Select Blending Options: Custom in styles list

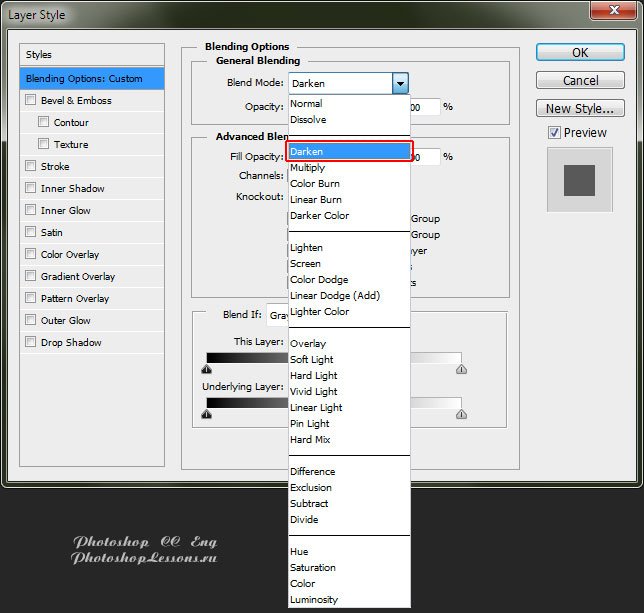pyautogui.click(x=92, y=79)
